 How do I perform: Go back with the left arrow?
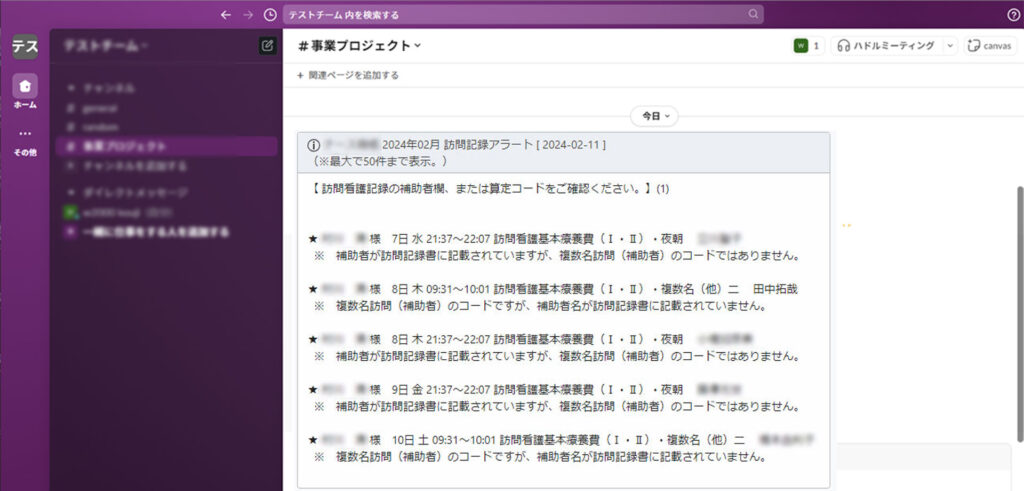tap(226, 14)
